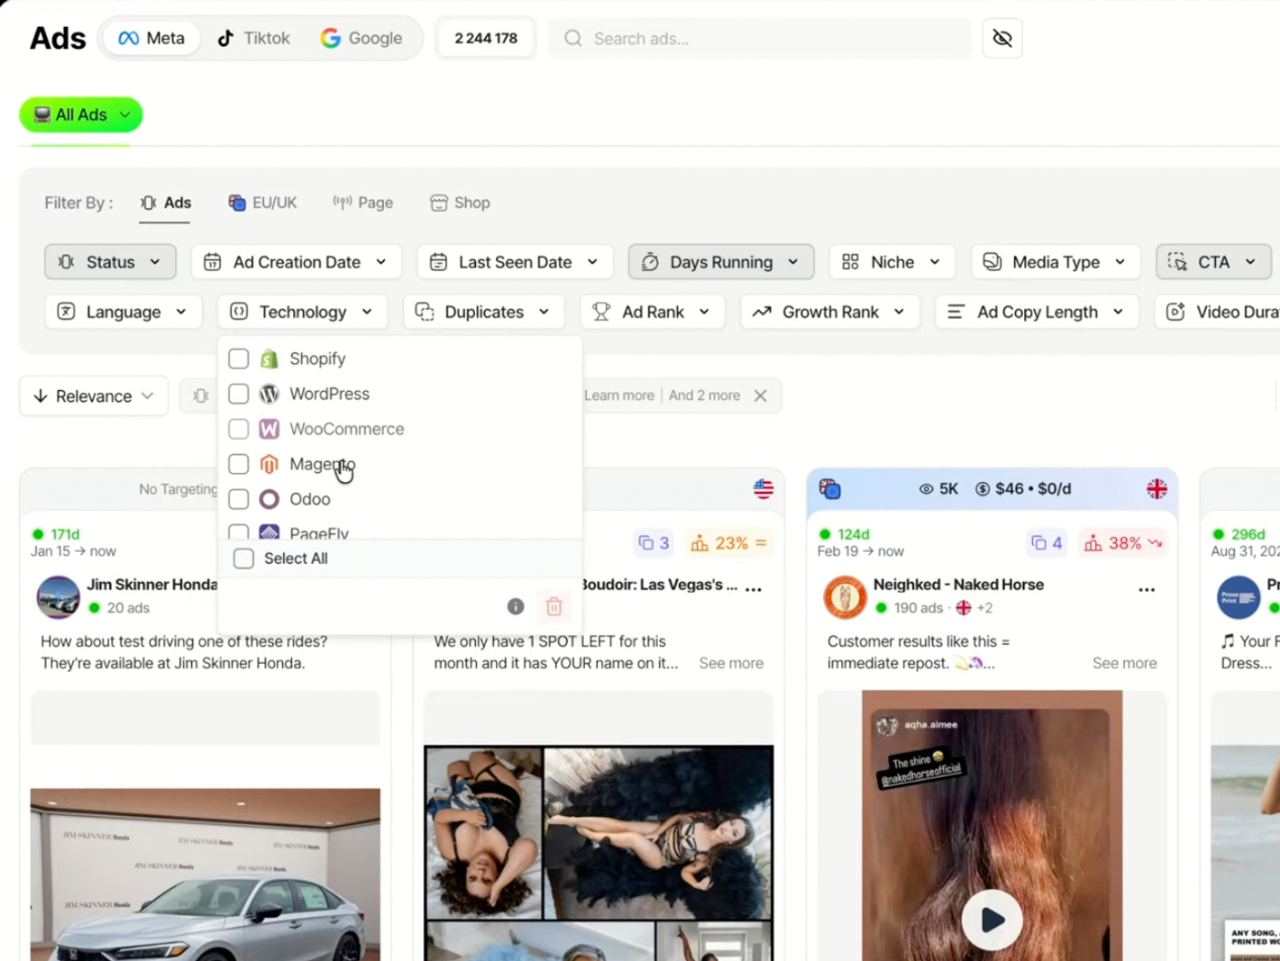Open the Jim Skinner Honda car image
This screenshot has width=1280, height=961.
[205, 875]
